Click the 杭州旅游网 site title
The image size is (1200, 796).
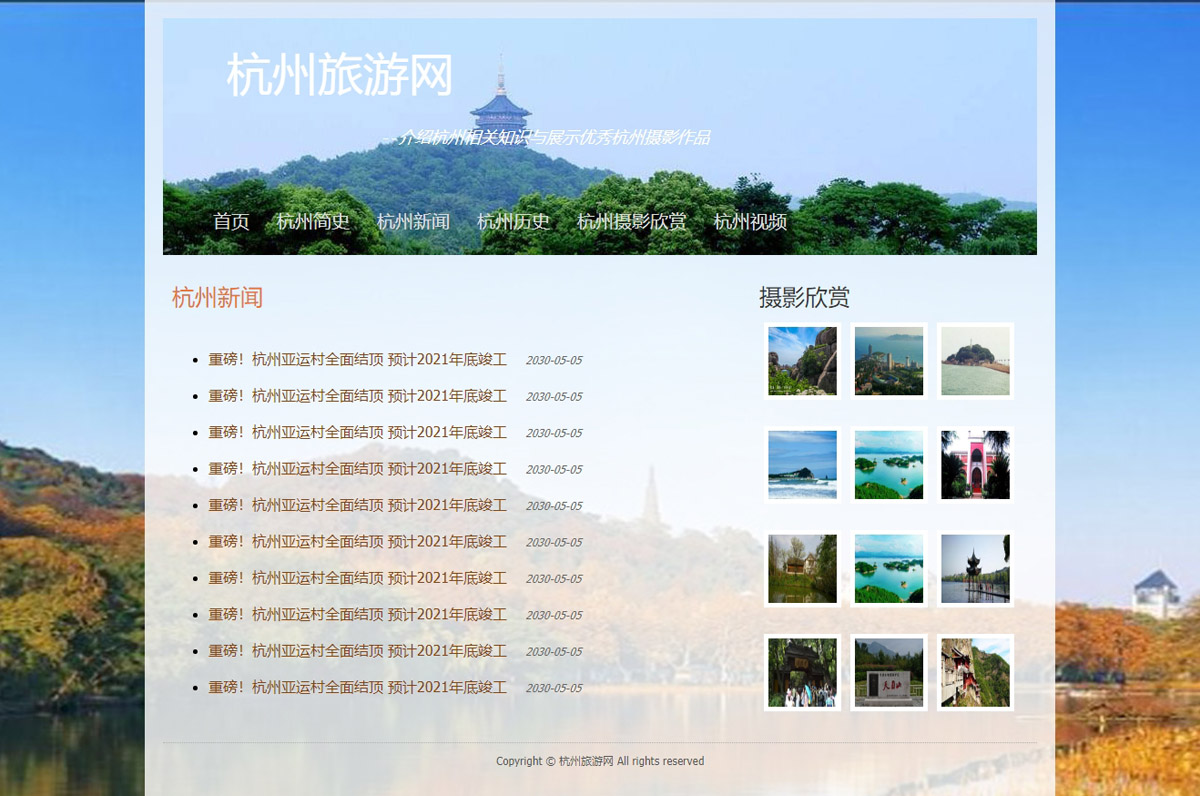click(x=340, y=75)
